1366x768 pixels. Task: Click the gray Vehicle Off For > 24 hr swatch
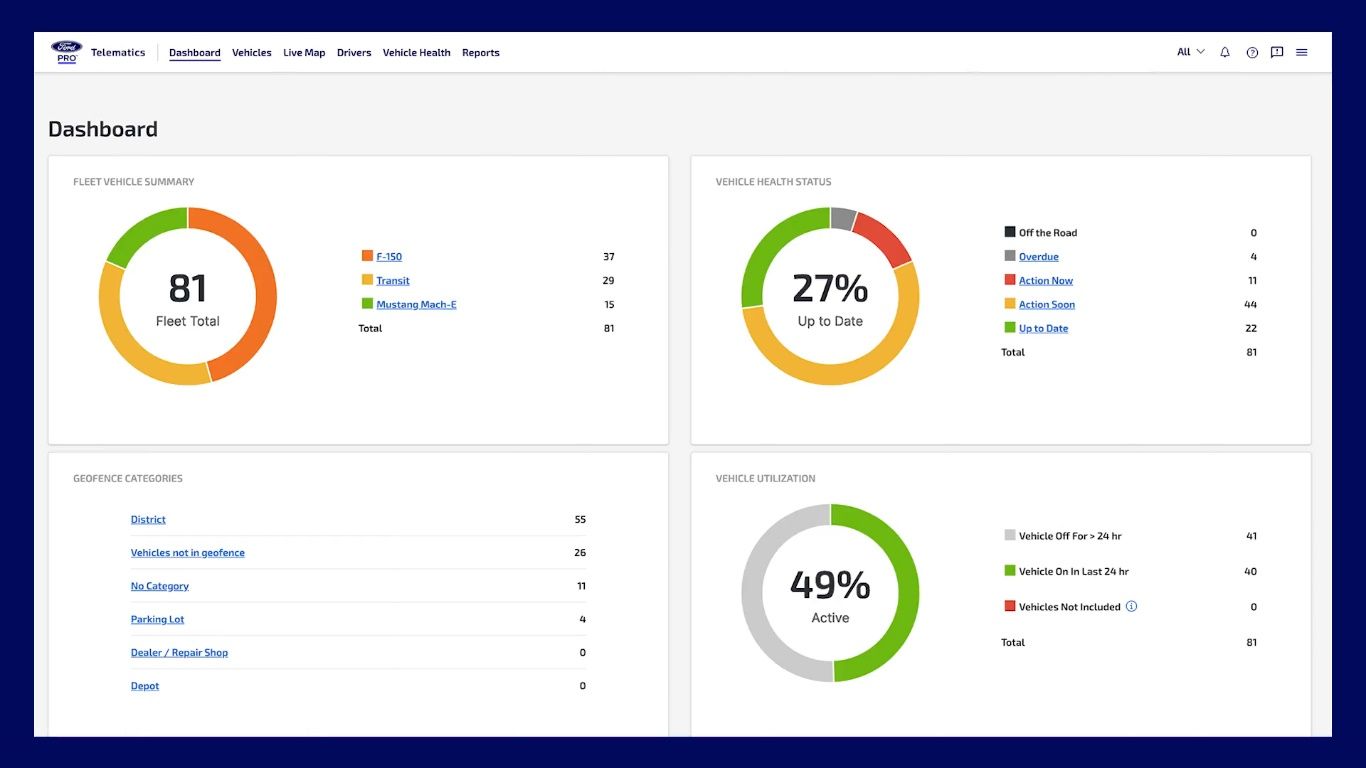[1010, 535]
